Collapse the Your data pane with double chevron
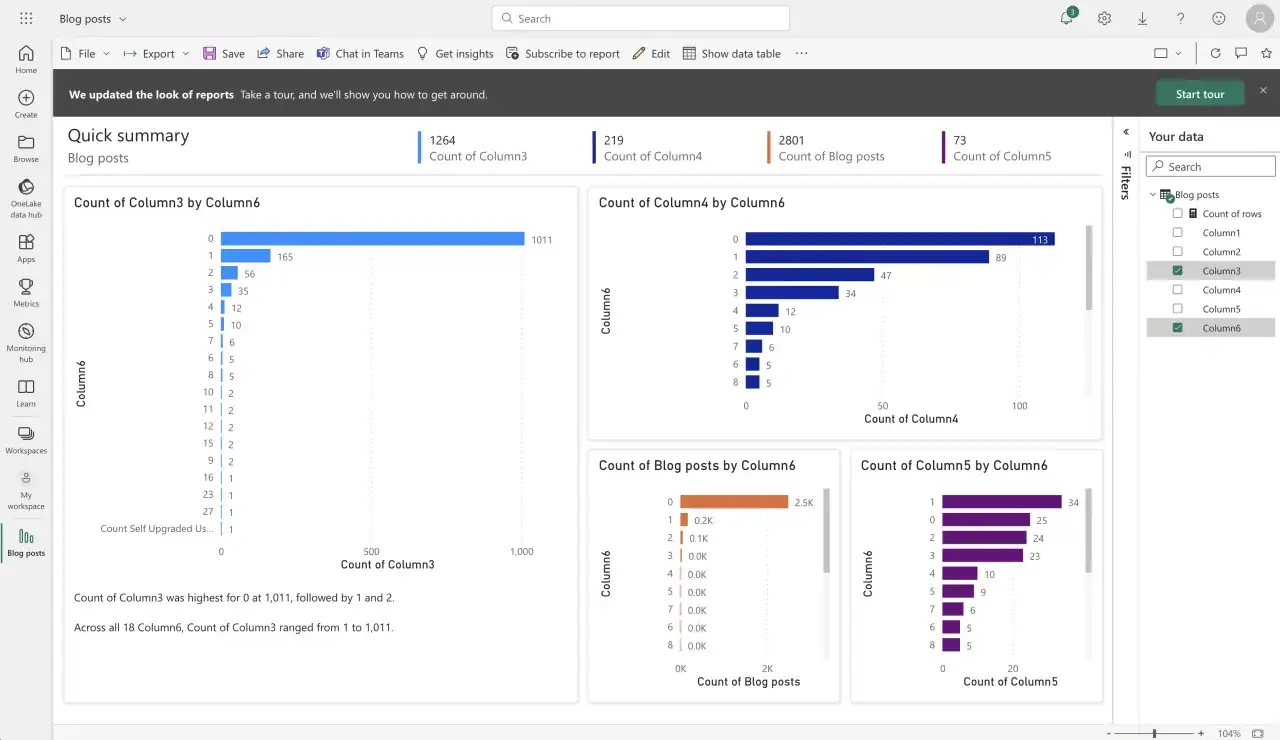This screenshot has height=740, width=1280. 1126,132
